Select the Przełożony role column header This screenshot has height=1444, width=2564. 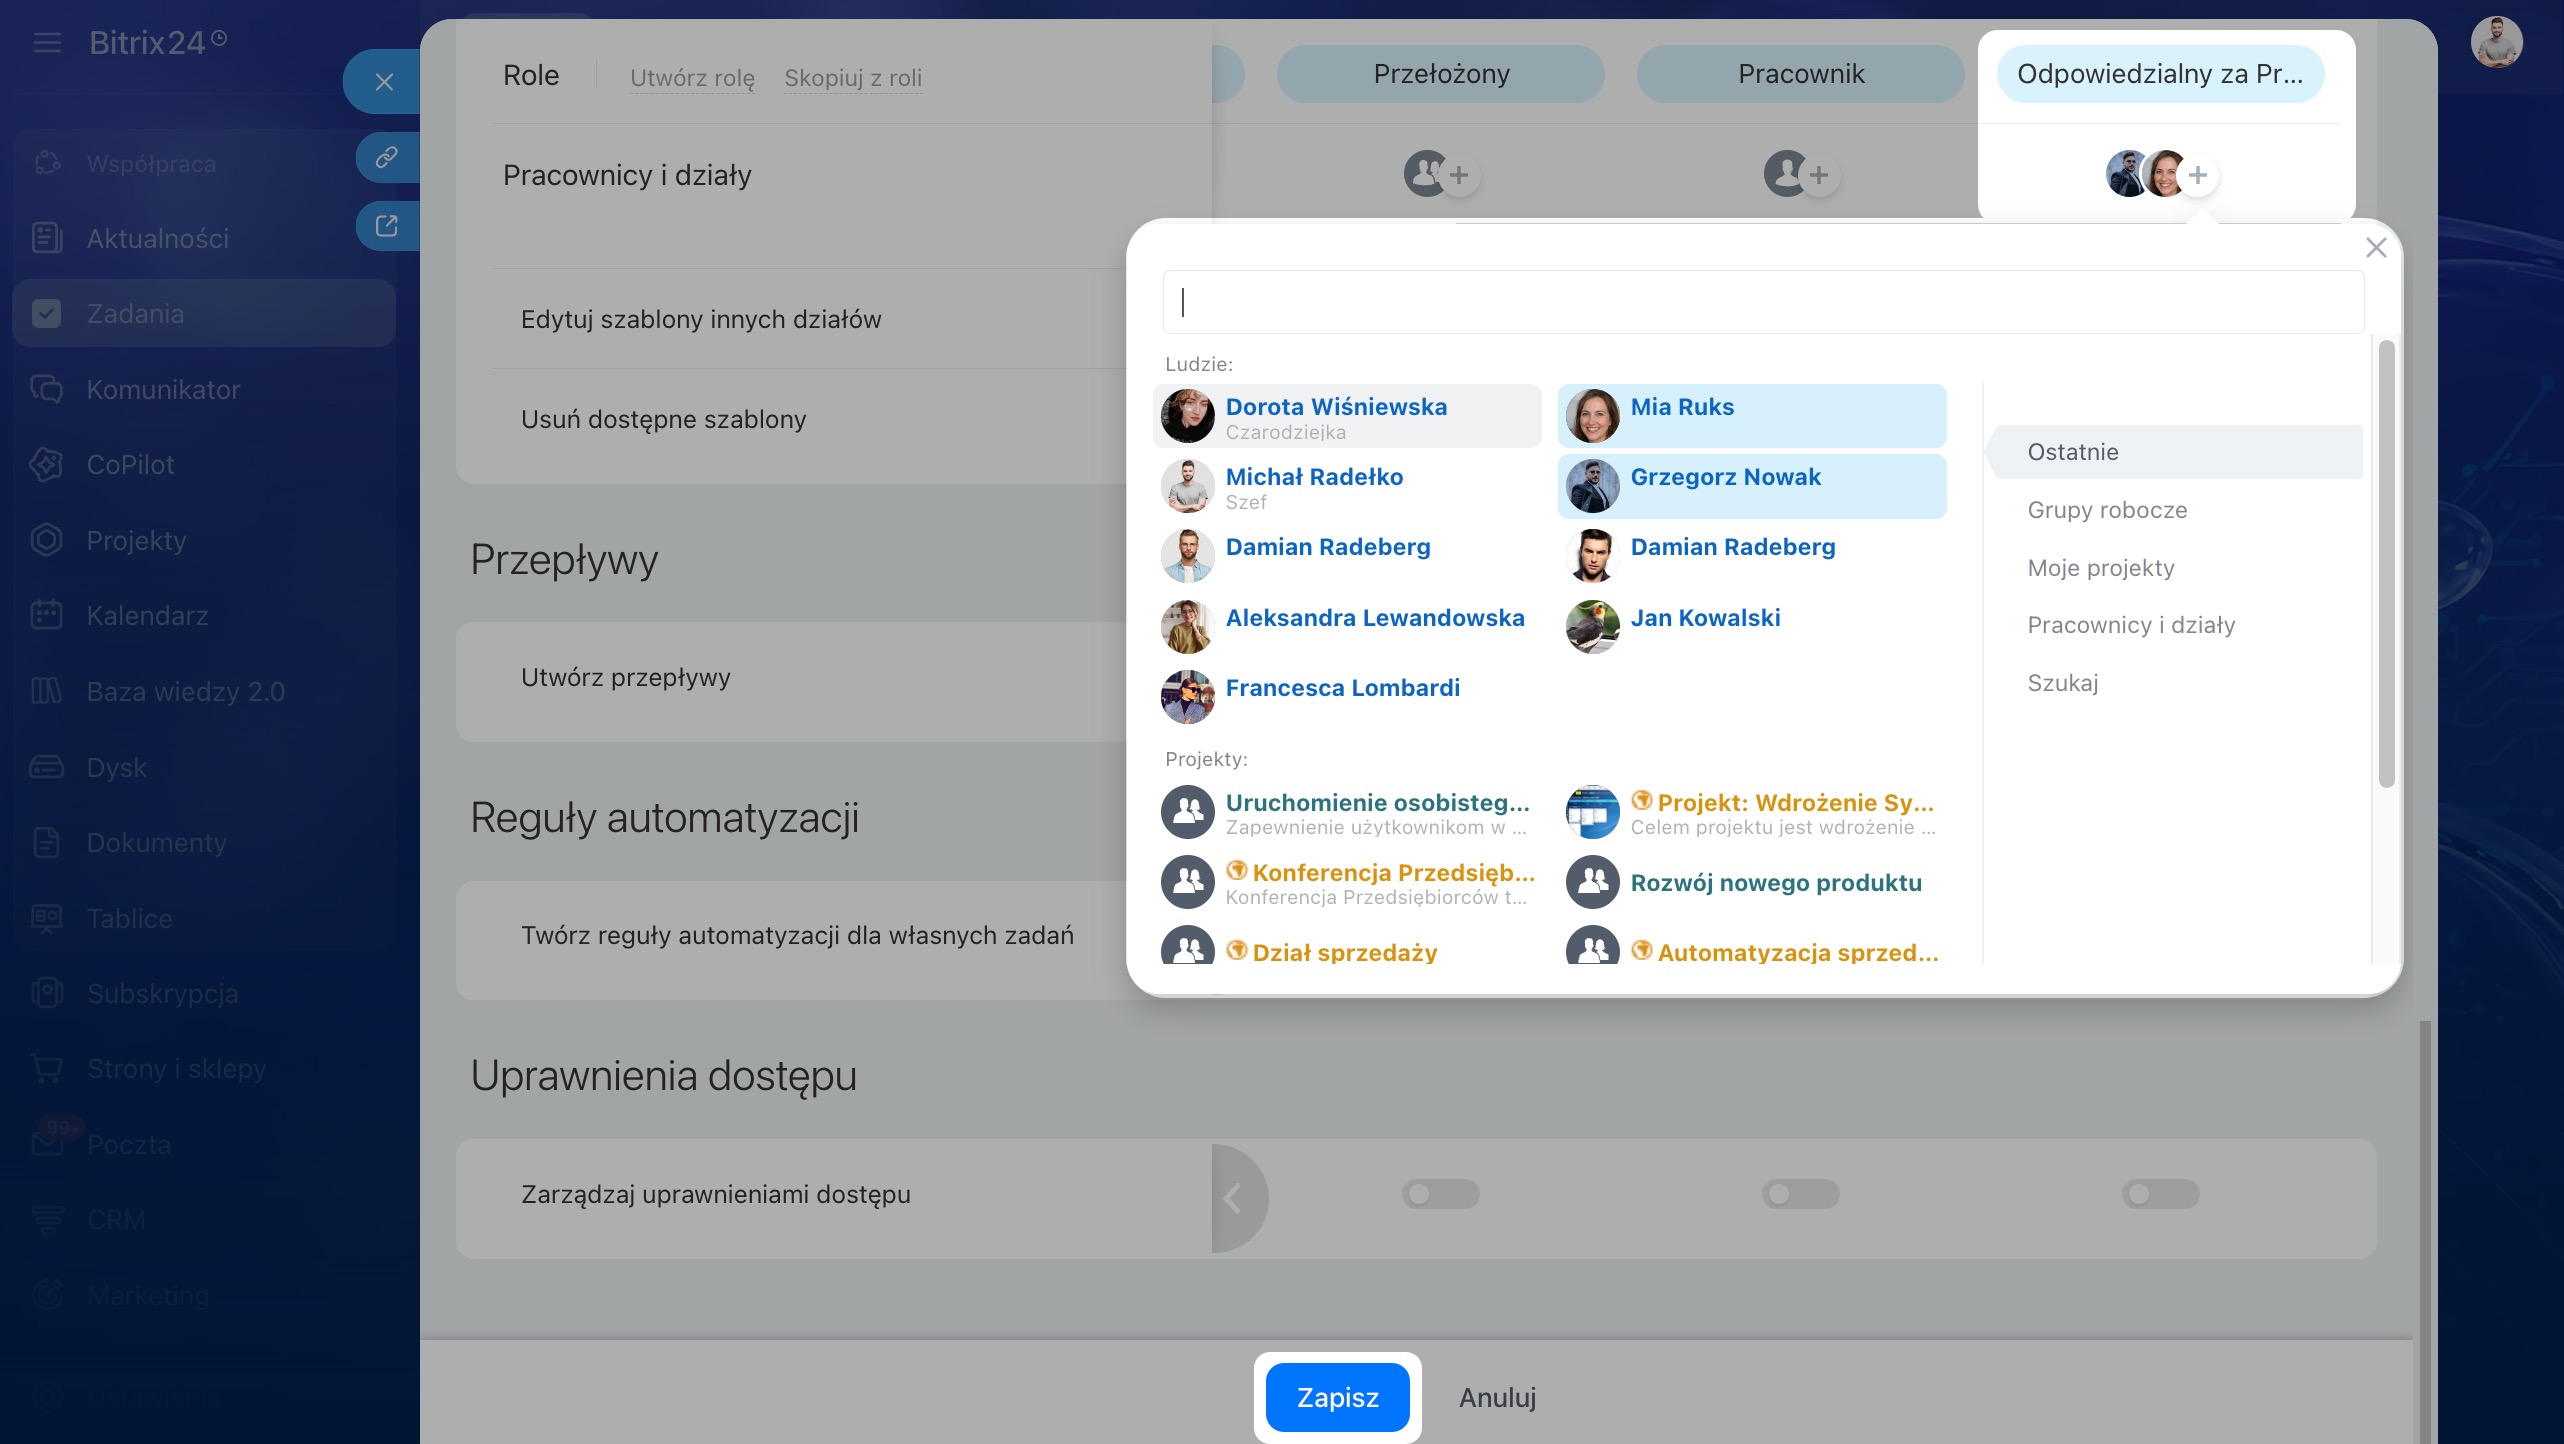1441,74
